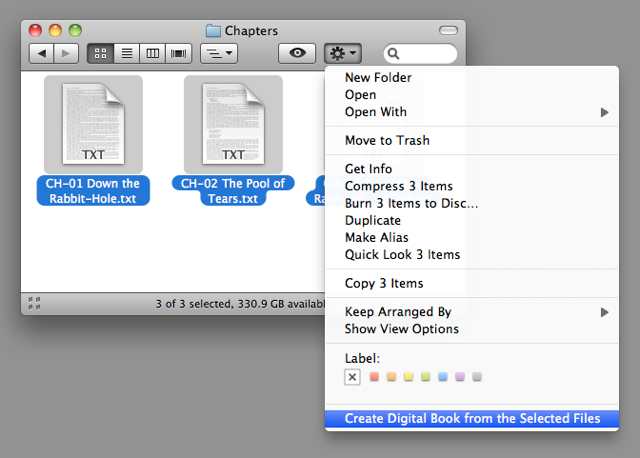
Task: Switch to column view mode
Action: coord(153,53)
